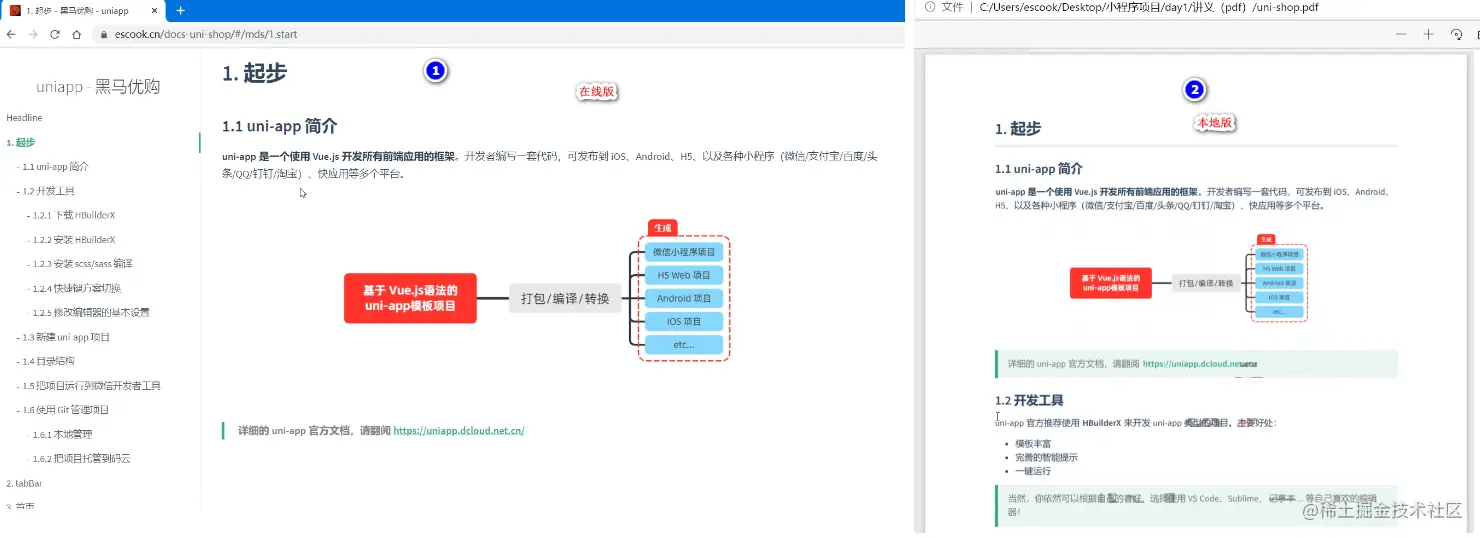Viewport: 1480px width, 538px height.
Task: Click the '1.1 uni-app 简介' heading in the PDF
Action: [x=1039, y=169]
